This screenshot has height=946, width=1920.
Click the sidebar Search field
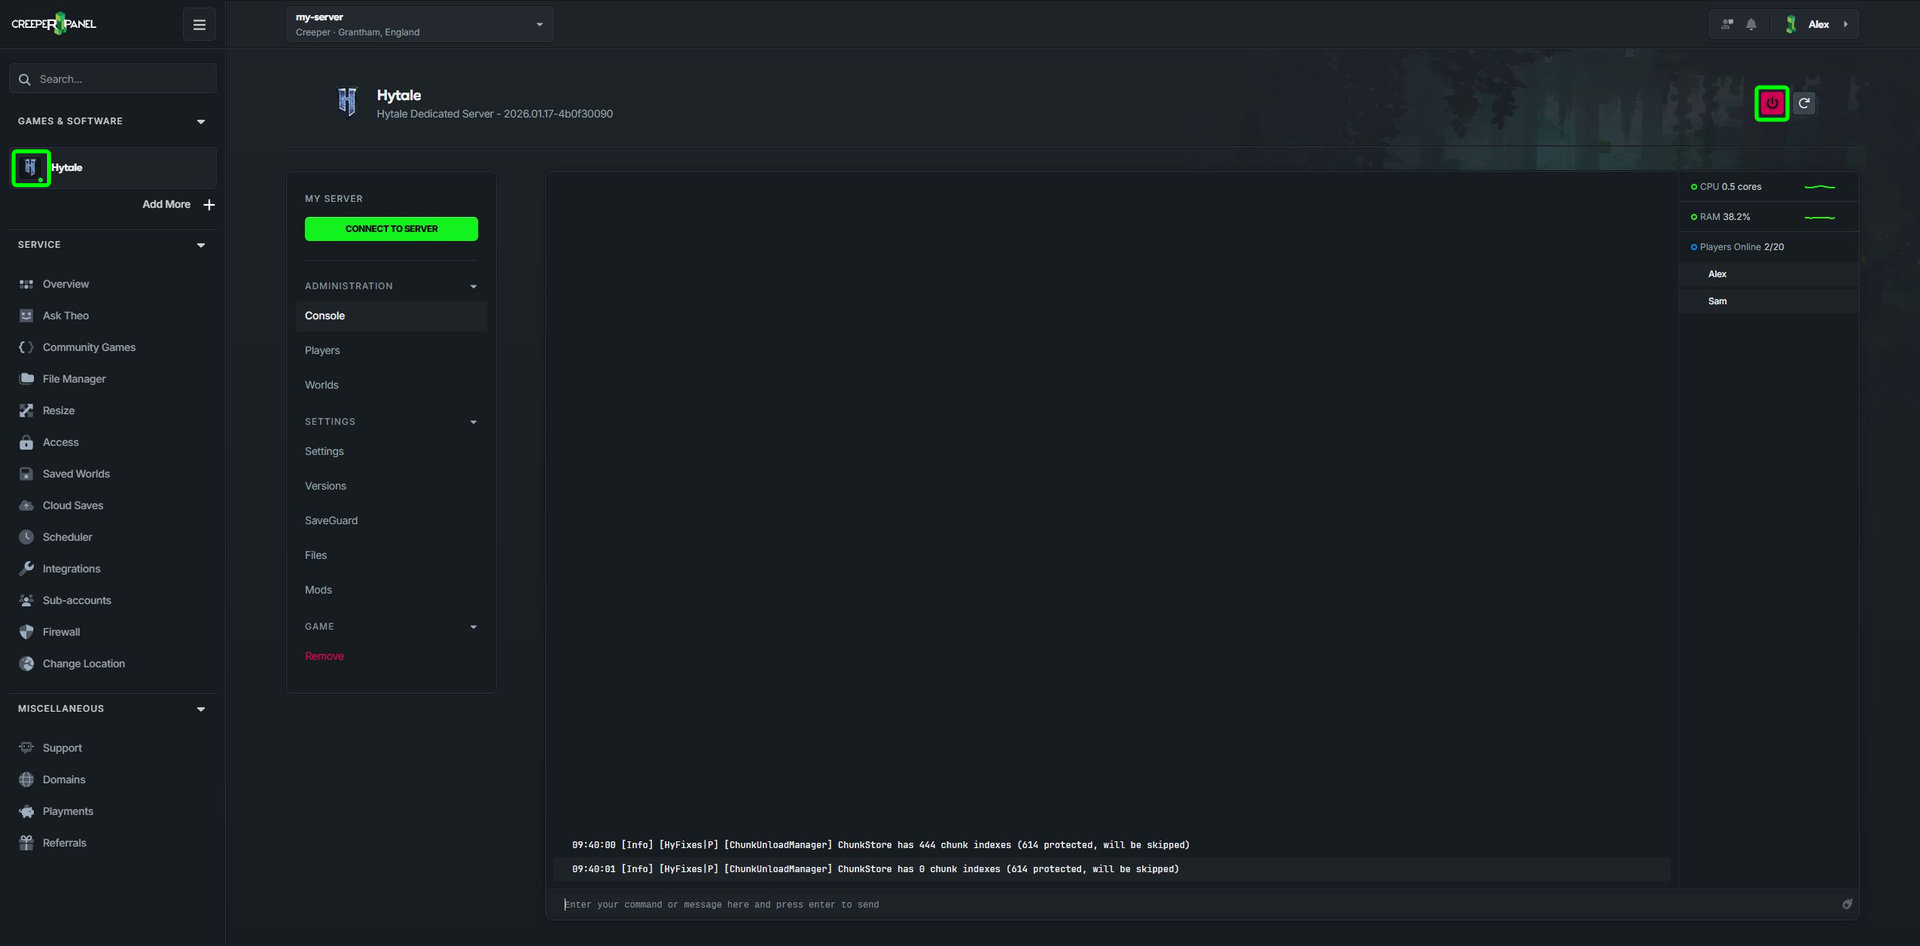click(113, 79)
